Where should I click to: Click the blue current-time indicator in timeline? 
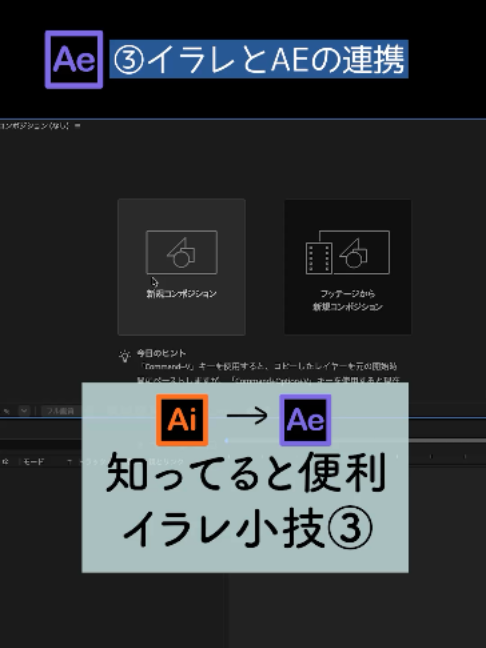pos(226,441)
